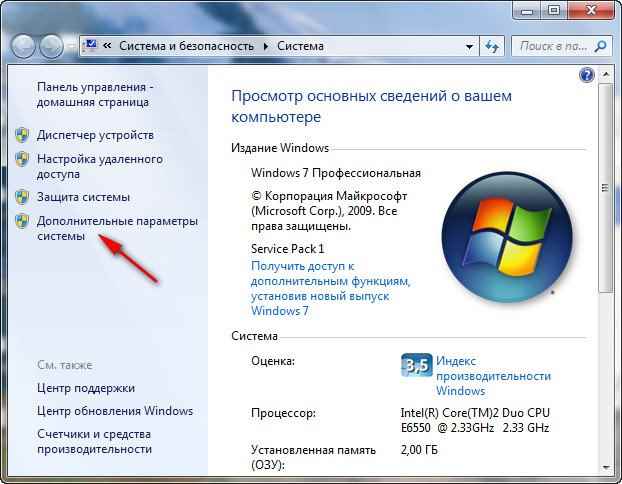Open Панель управления - домашняя страница
The image size is (622, 484).
[x=95, y=94]
